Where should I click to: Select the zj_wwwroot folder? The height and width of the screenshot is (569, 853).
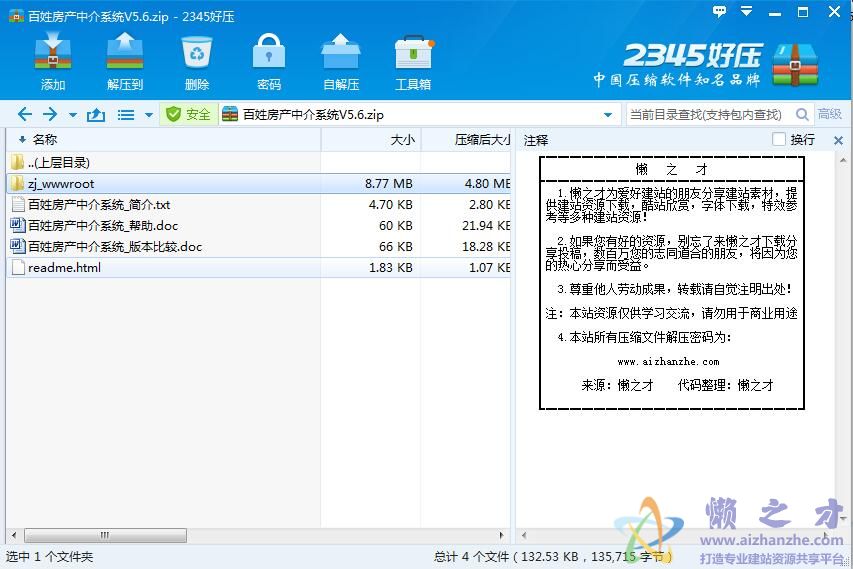[x=258, y=183]
